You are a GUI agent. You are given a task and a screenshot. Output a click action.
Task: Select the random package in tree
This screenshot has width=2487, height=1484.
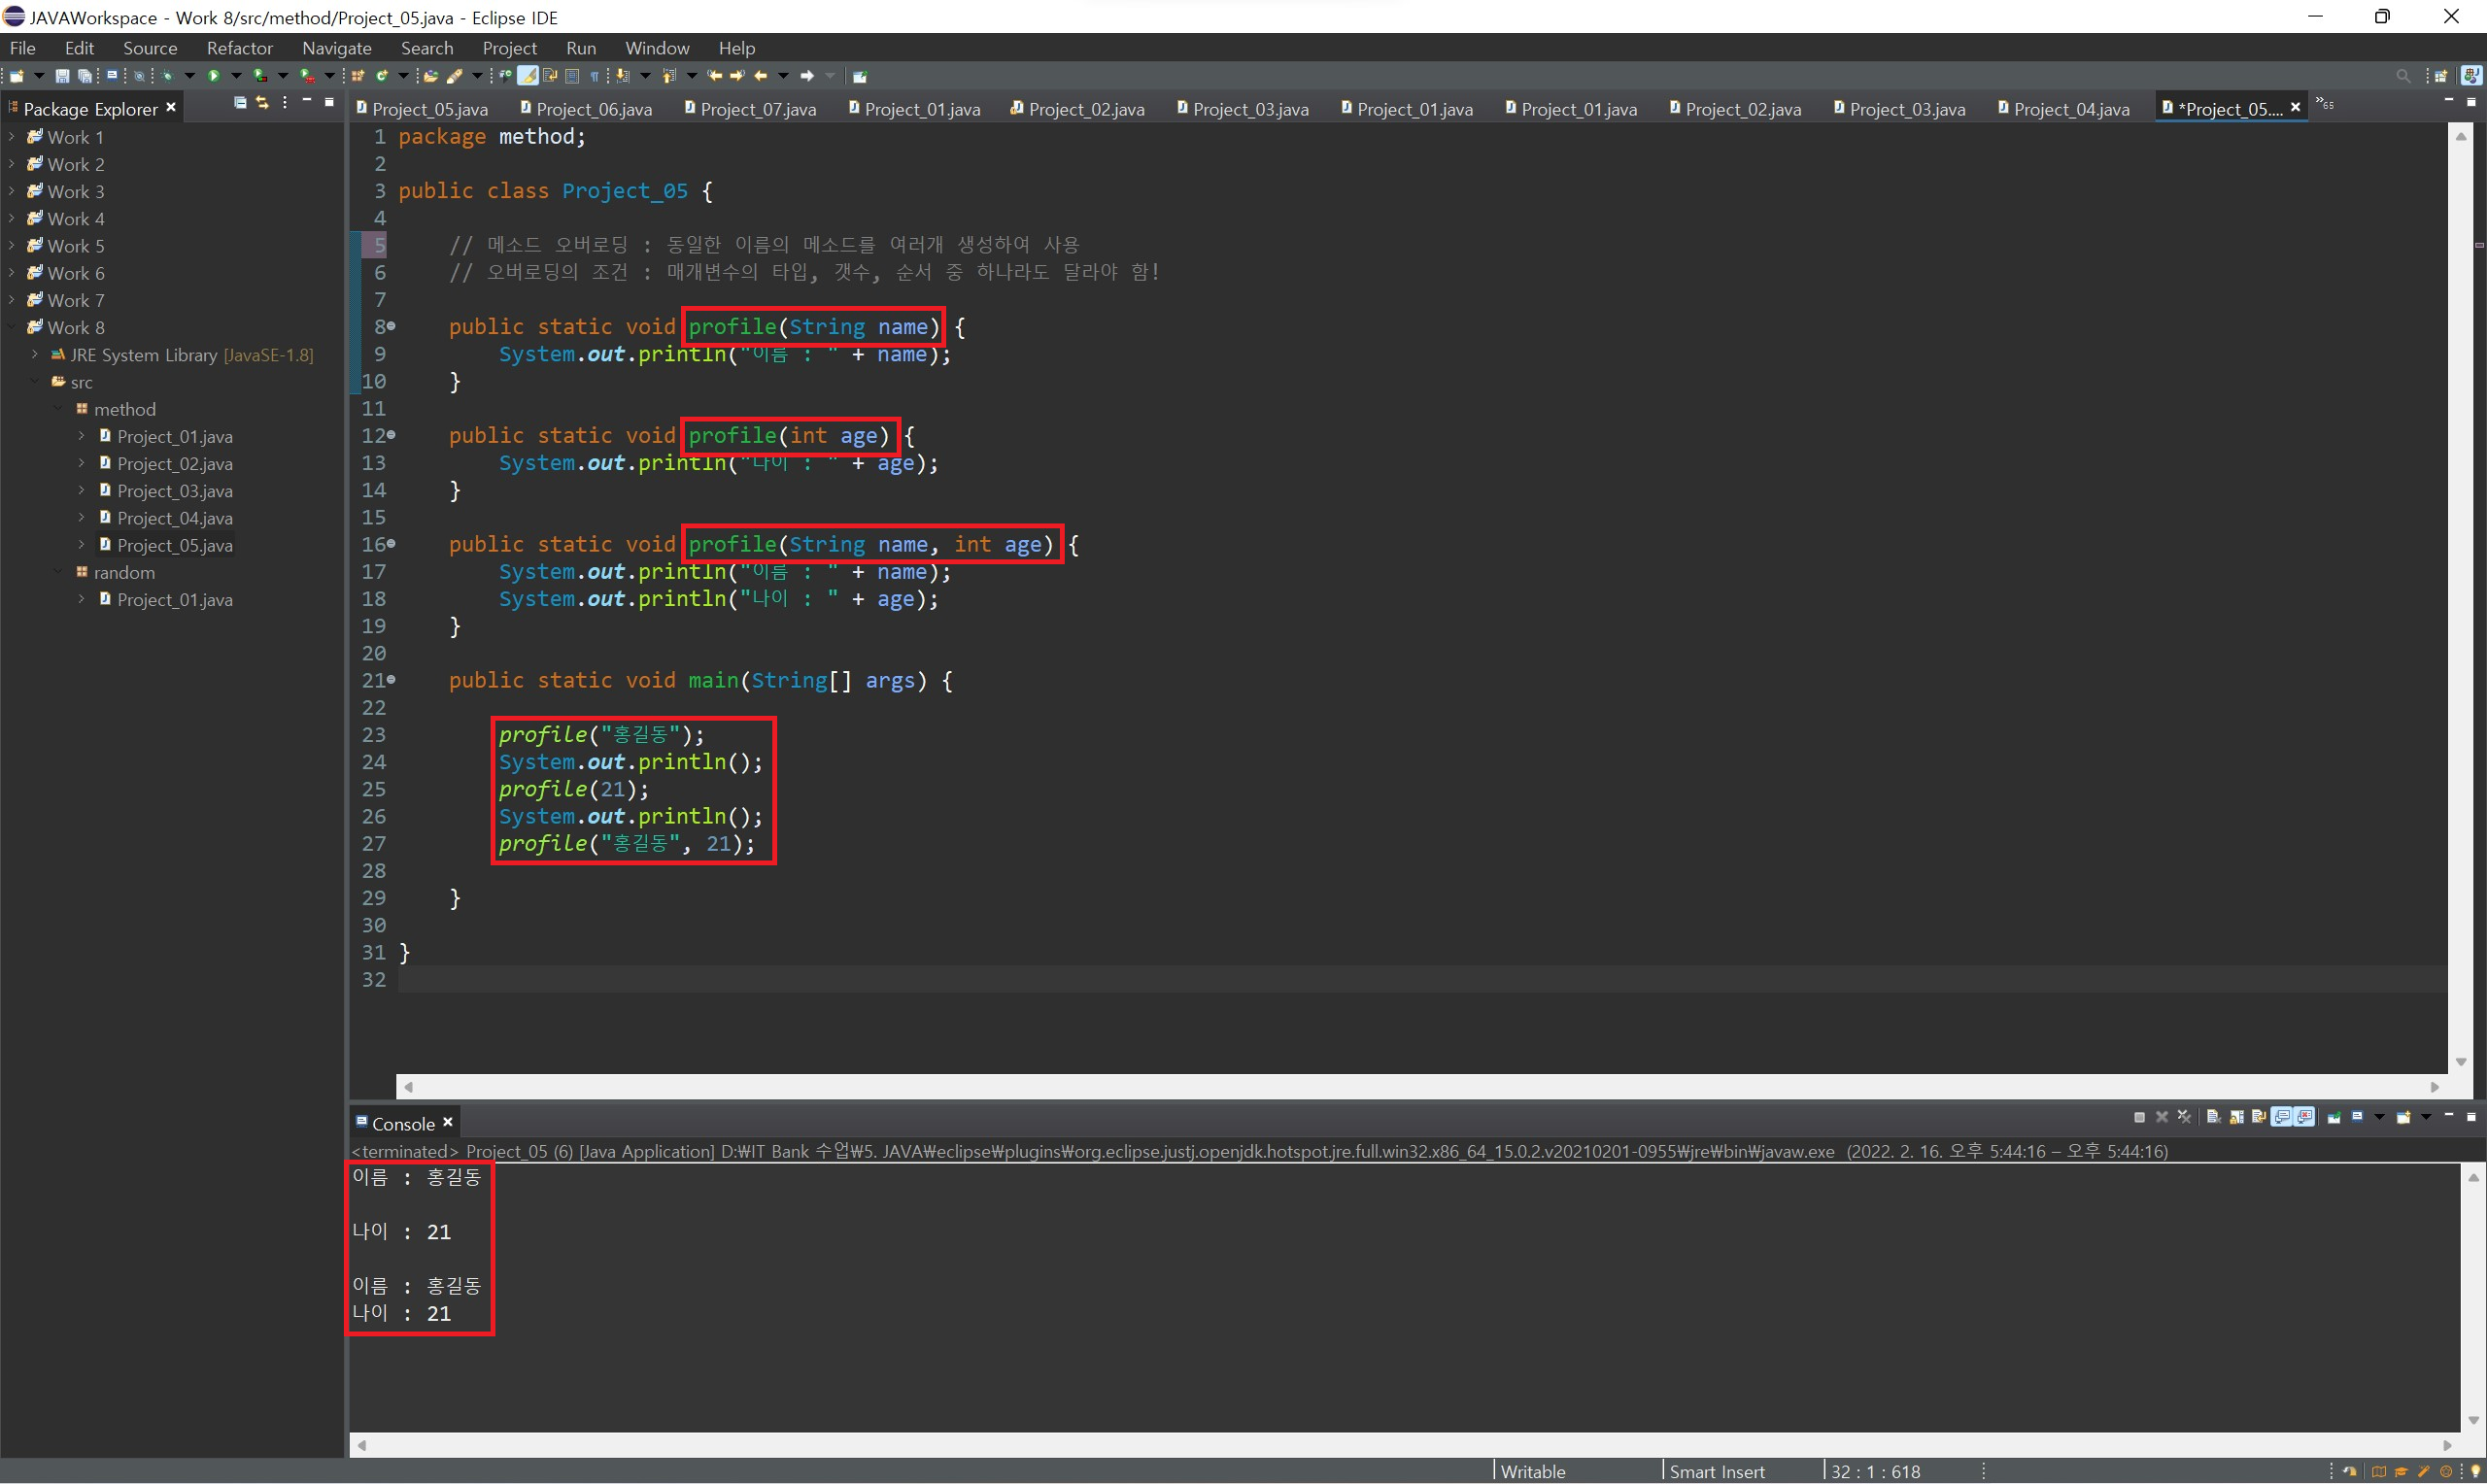tap(124, 573)
